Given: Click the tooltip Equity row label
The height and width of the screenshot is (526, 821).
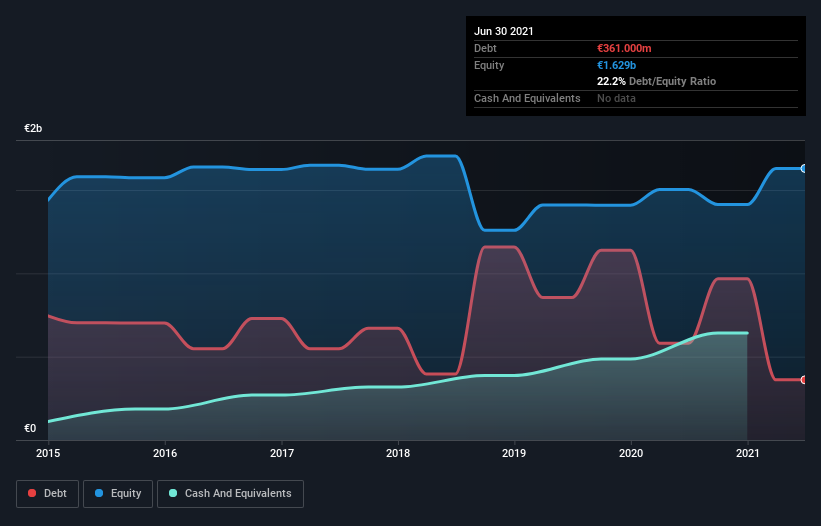Looking at the screenshot, I should click(489, 65).
